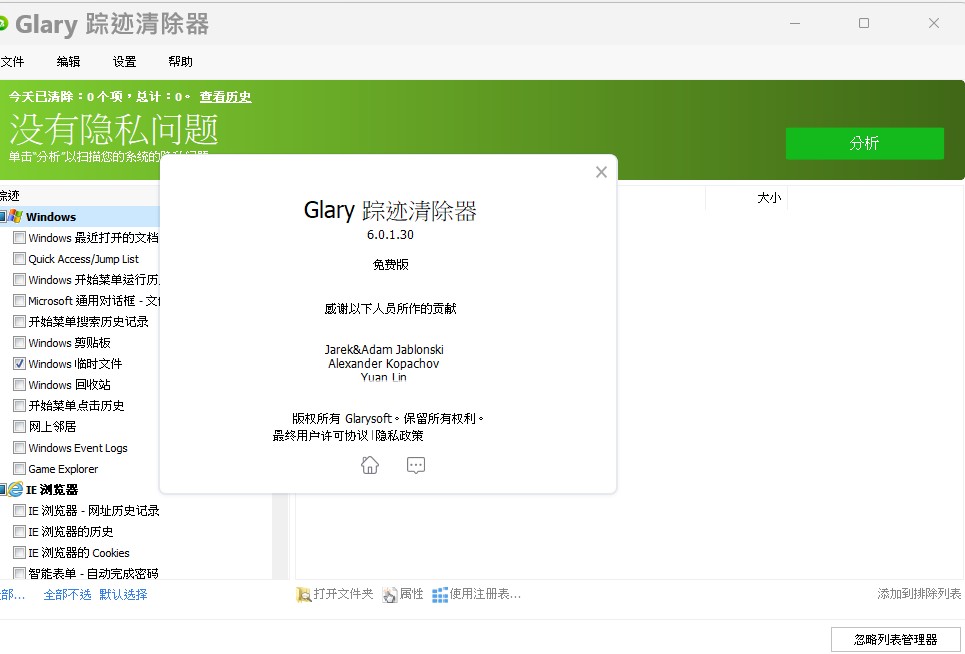Viewport: 965px width, 654px height.
Task: Click the green 分析 button
Action: point(864,143)
